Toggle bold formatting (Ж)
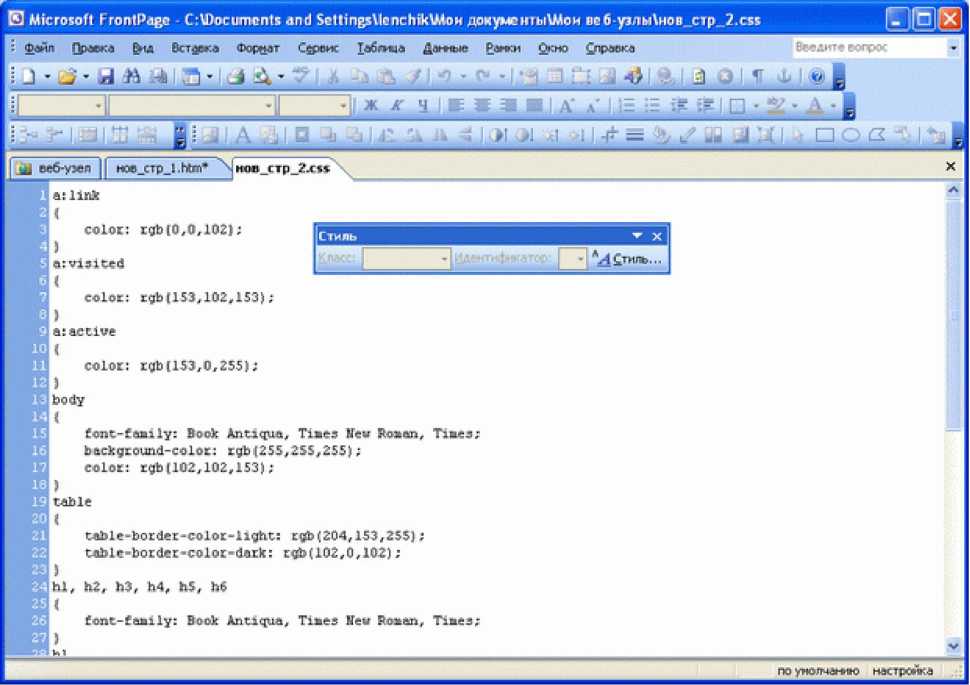 coord(371,106)
